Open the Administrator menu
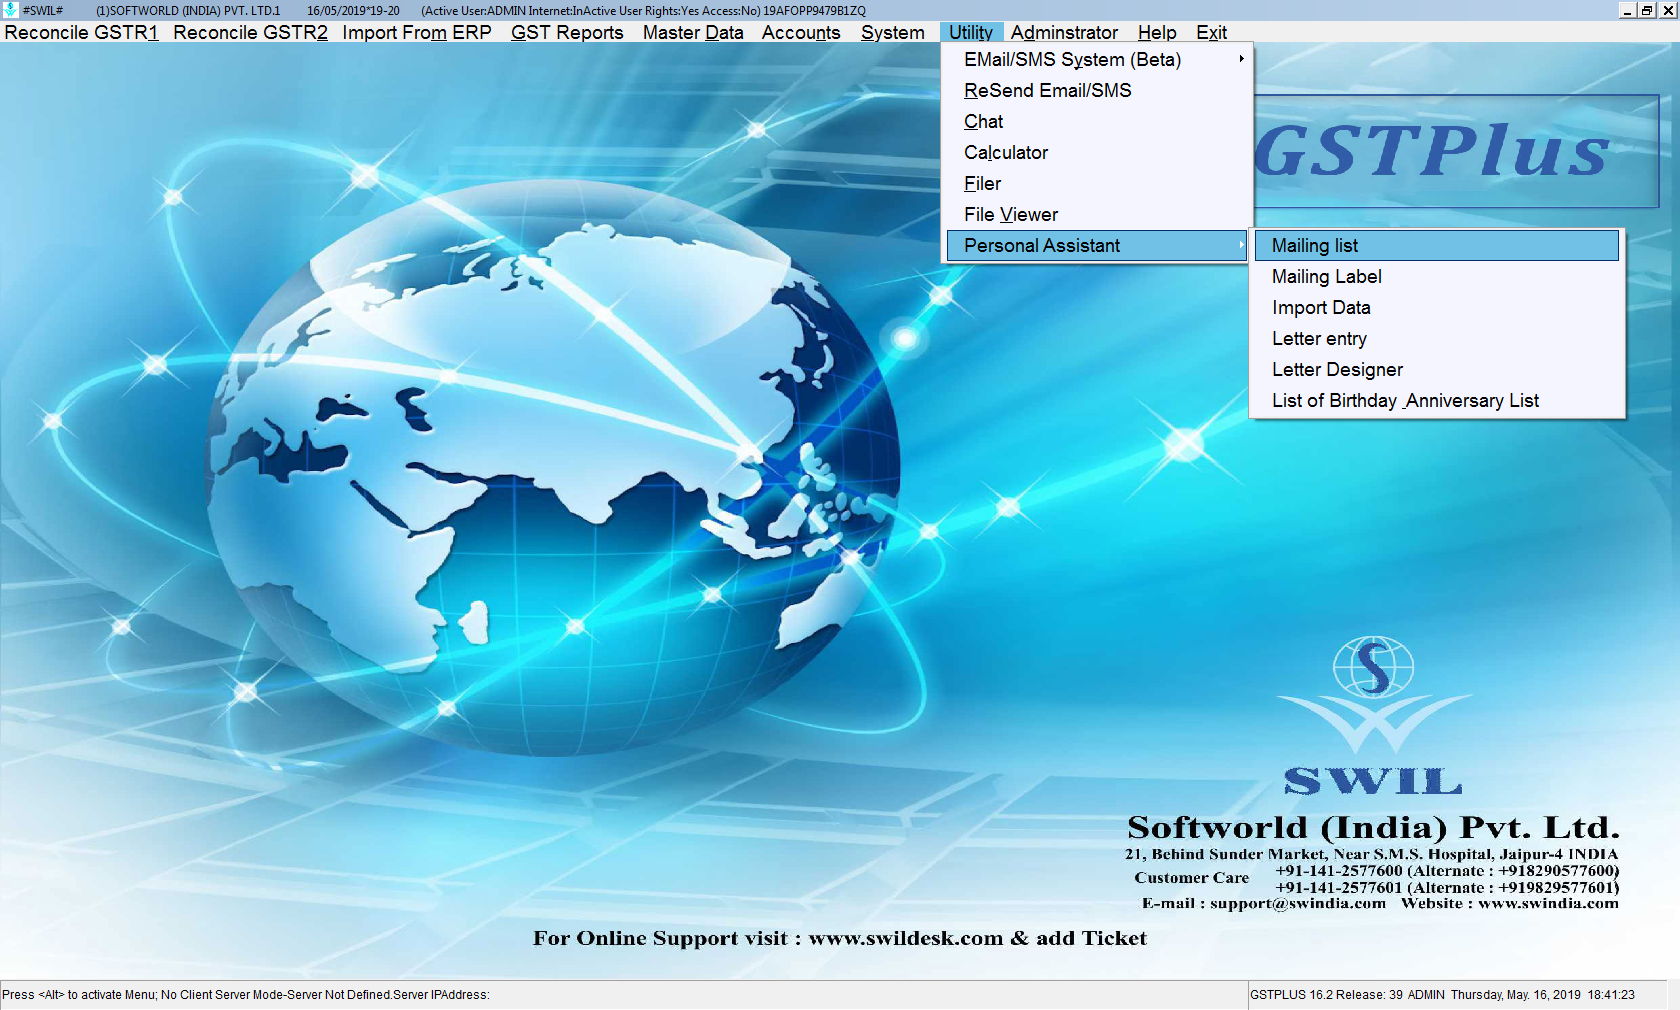Image resolution: width=1680 pixels, height=1010 pixels. click(x=1064, y=32)
